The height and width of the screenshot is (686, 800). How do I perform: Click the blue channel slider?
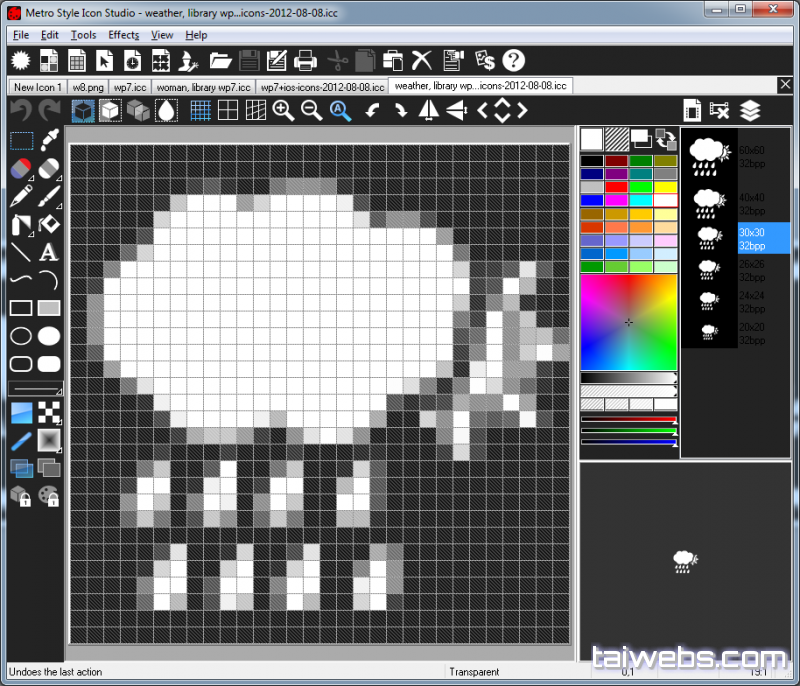(x=628, y=440)
